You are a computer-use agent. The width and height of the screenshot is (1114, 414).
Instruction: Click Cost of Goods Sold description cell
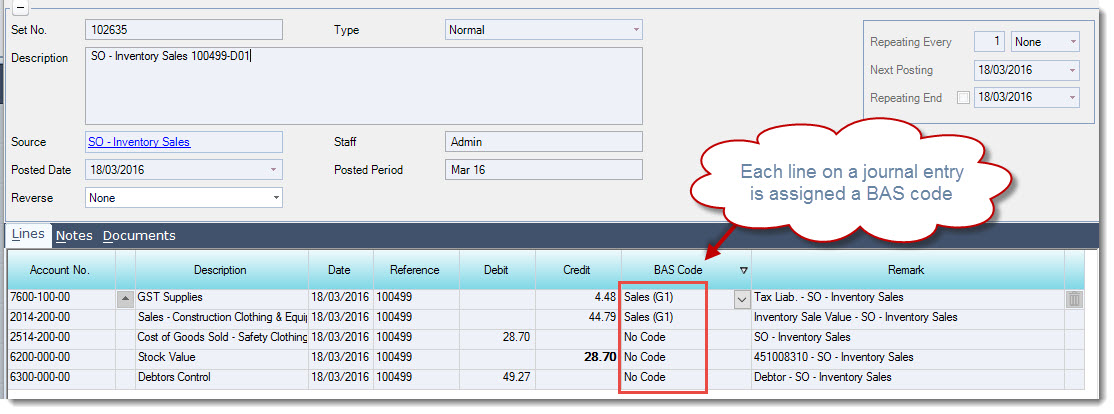[222, 337]
